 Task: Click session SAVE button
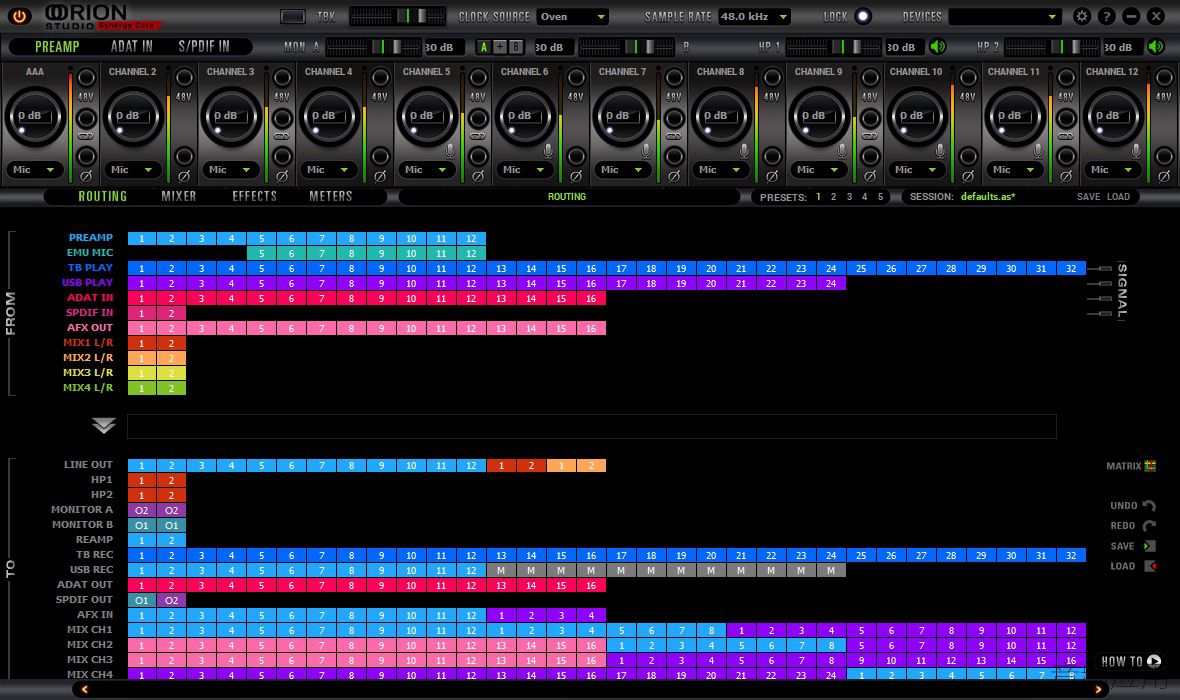1088,197
